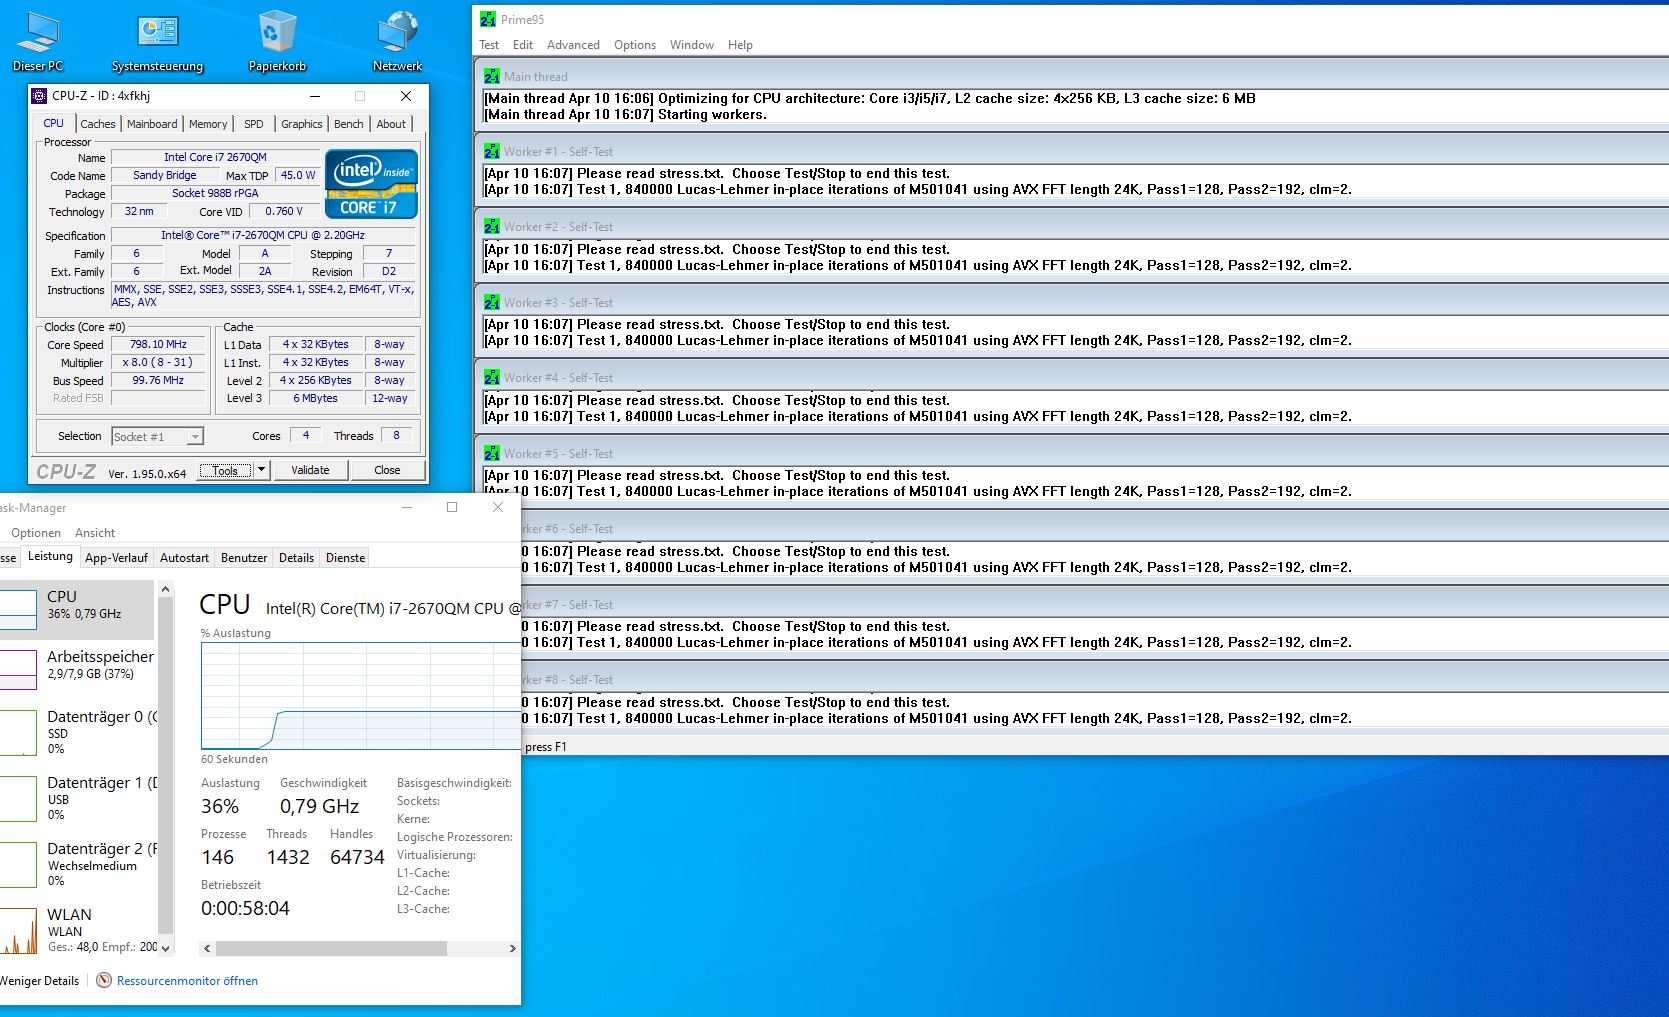Switch to the Mainboard tab in CPU-Z
Image resolution: width=1669 pixels, height=1017 pixels.
click(152, 124)
